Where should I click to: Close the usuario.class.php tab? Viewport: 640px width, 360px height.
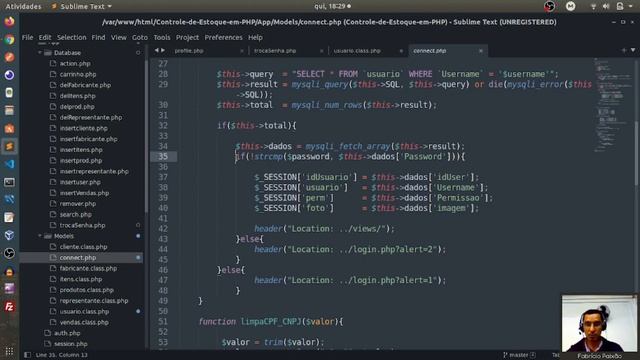click(401, 51)
